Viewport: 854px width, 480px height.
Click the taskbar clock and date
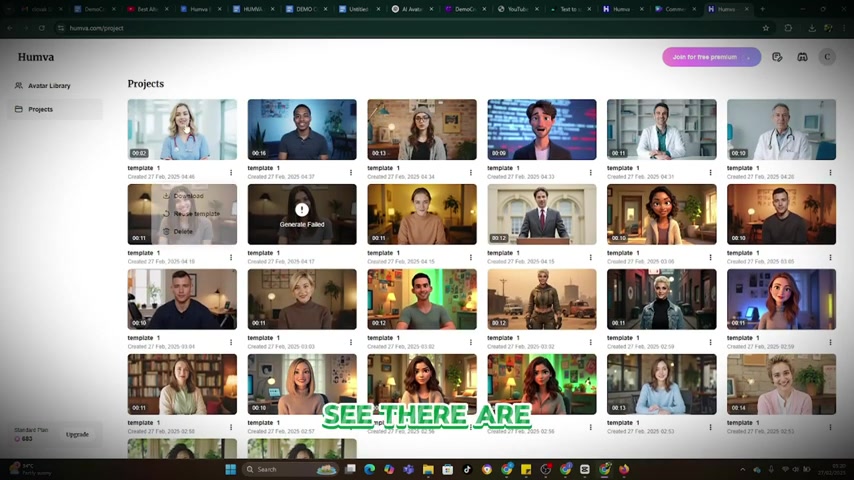coord(832,469)
